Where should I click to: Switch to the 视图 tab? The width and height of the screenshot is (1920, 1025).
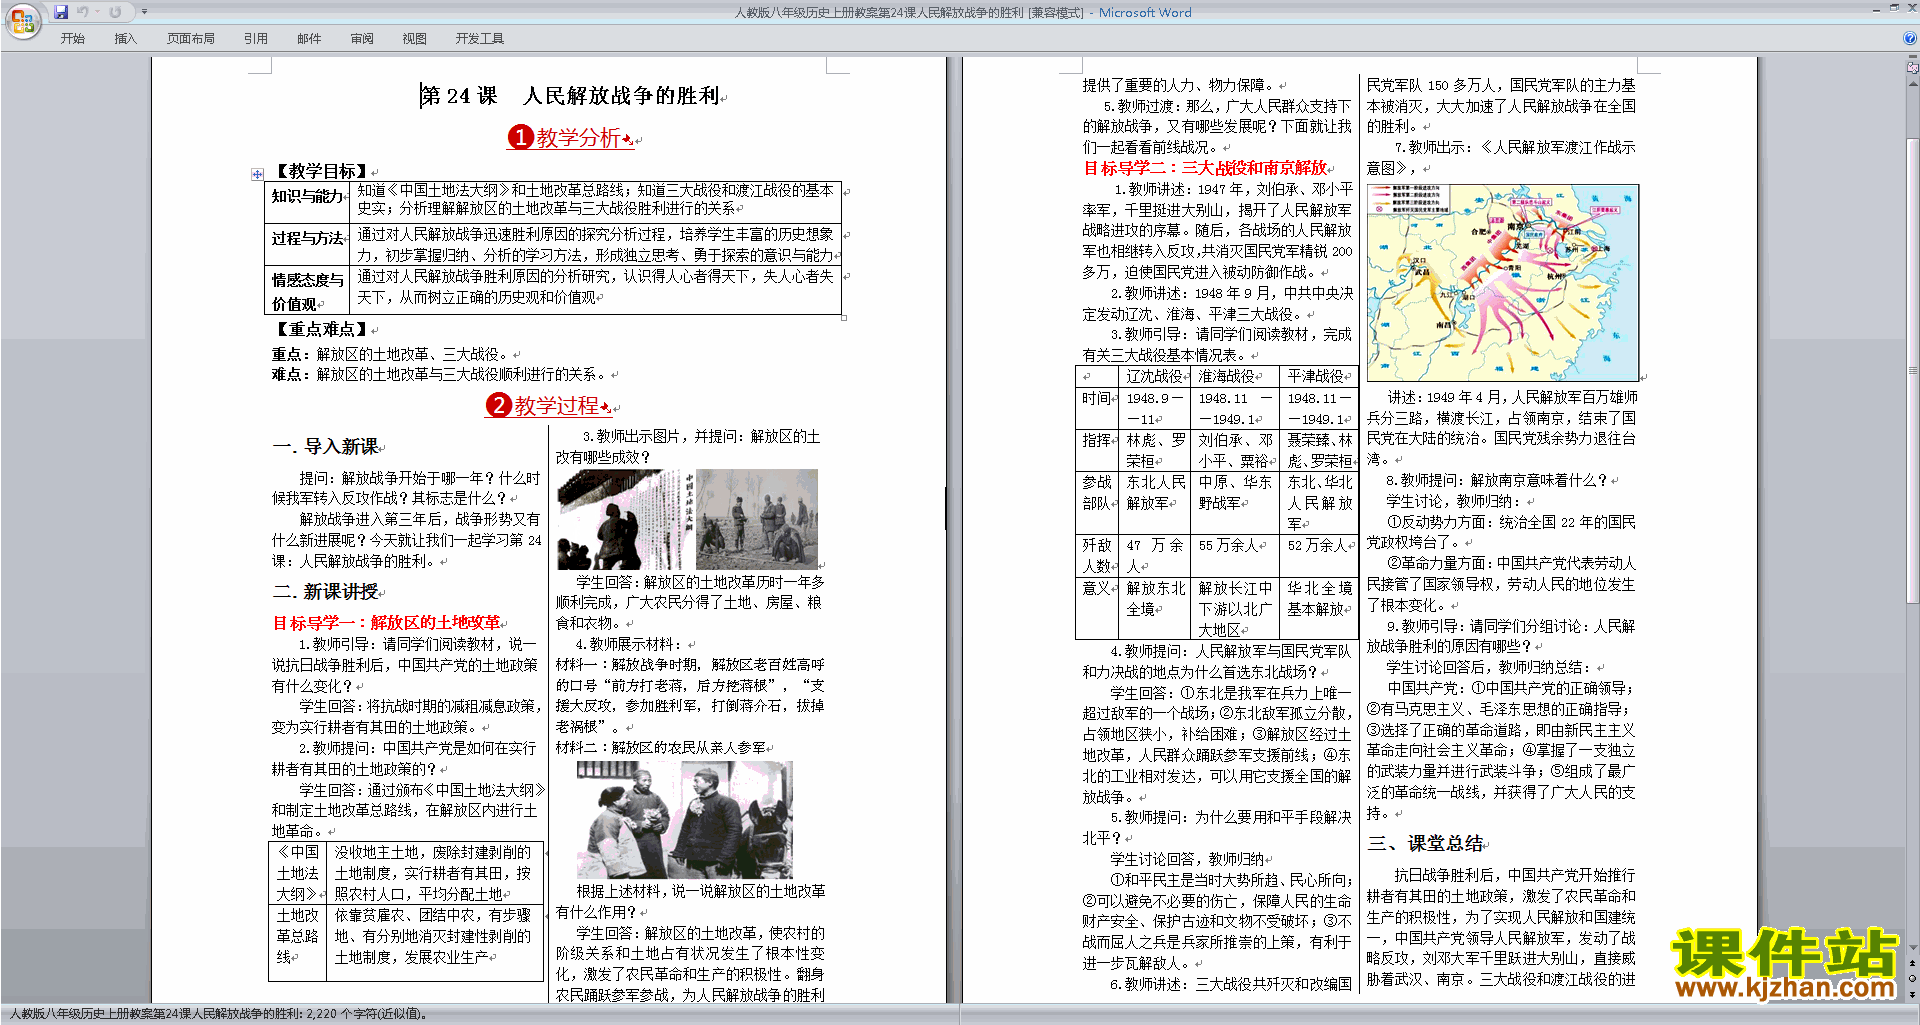tap(414, 38)
